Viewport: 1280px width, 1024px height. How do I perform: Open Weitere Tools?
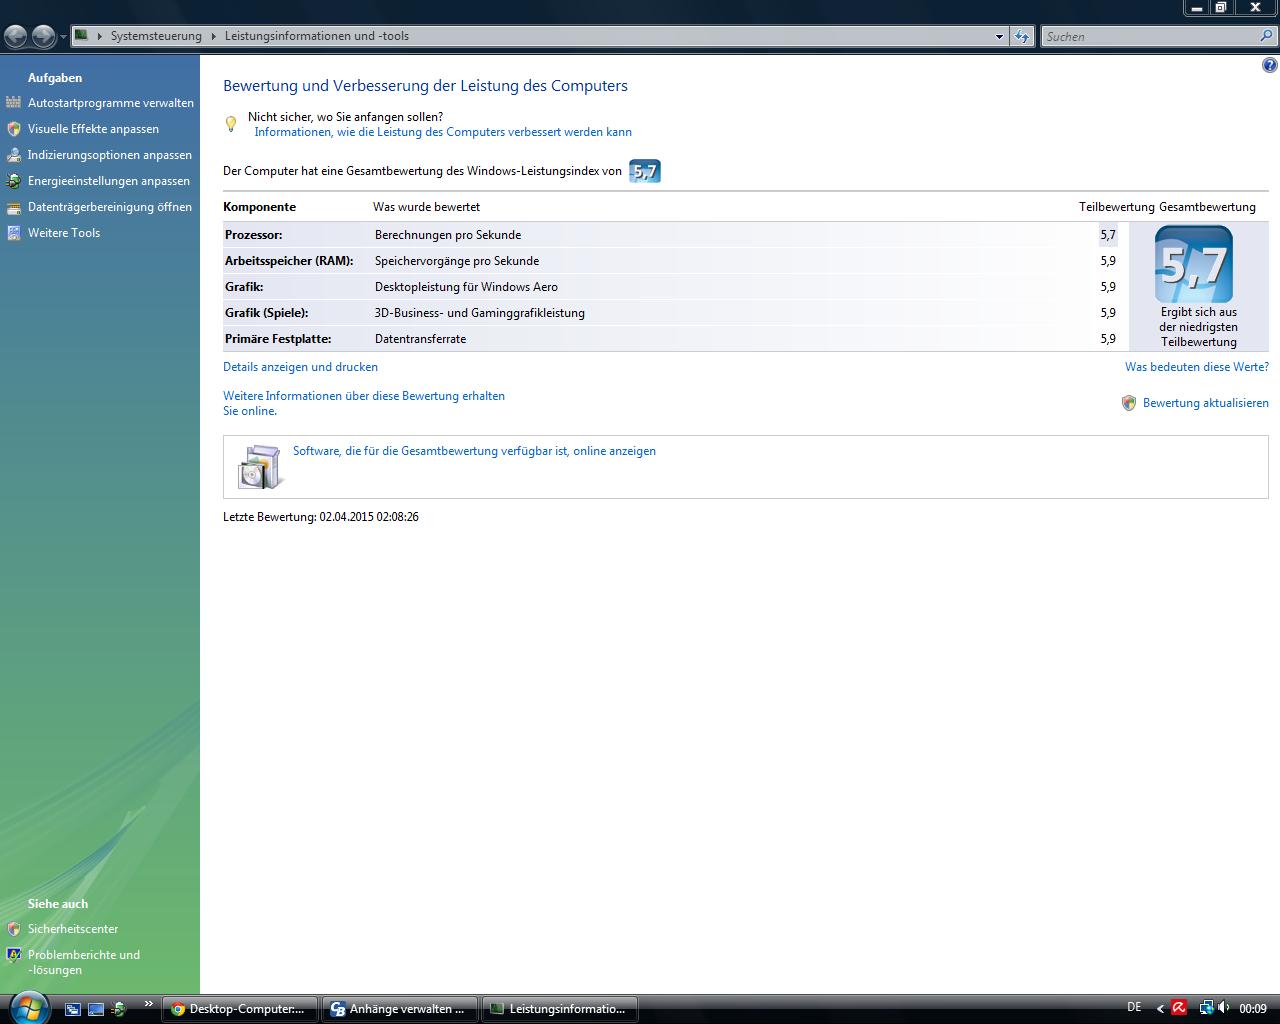pos(64,233)
